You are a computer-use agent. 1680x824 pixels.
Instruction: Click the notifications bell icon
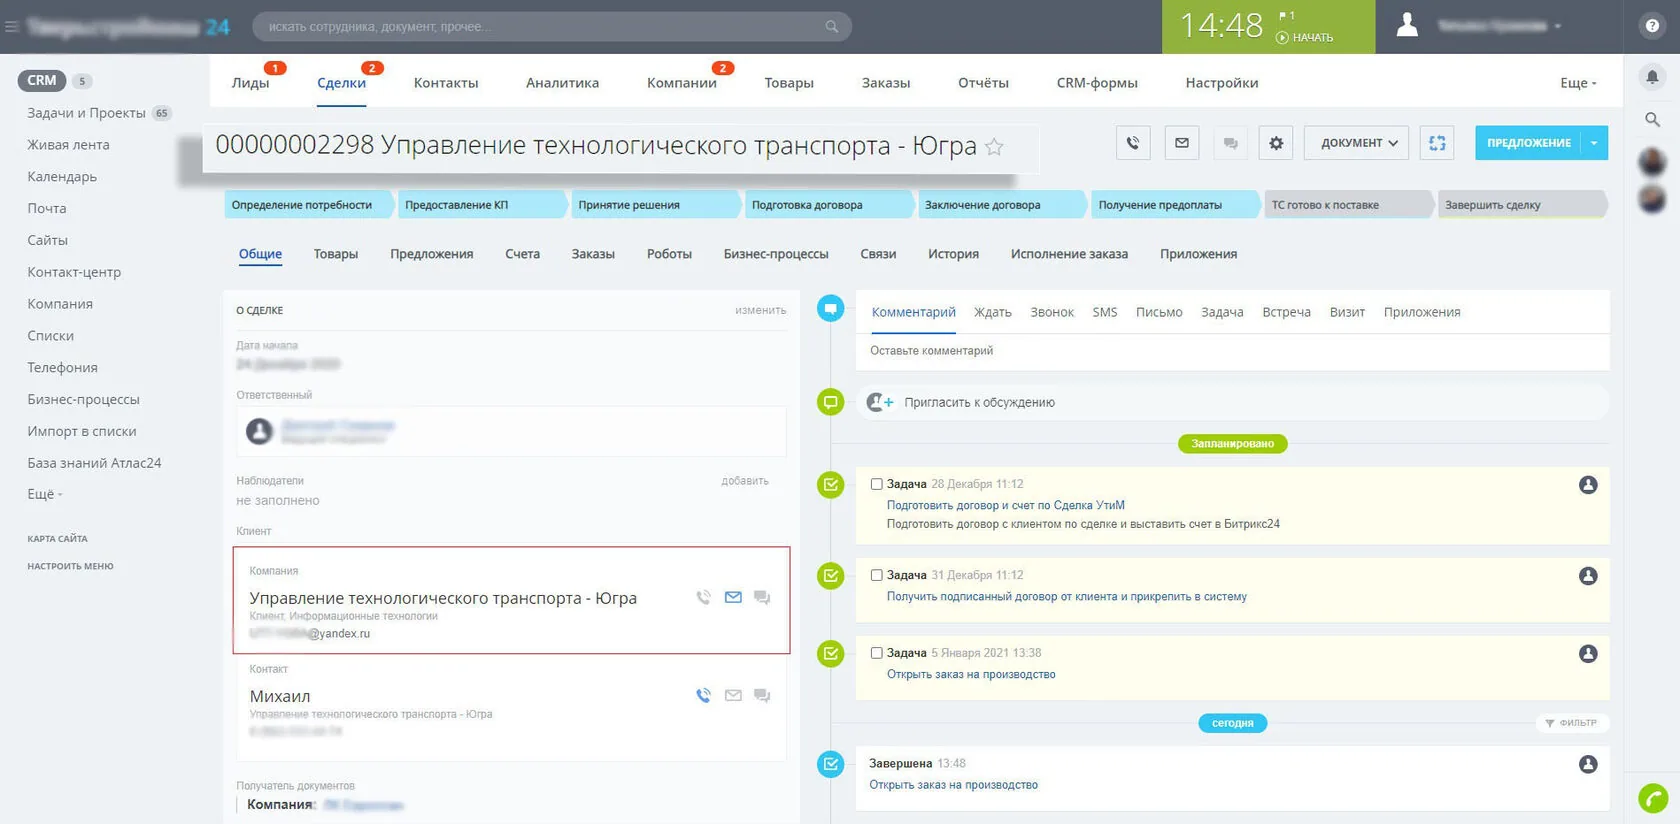click(x=1652, y=76)
